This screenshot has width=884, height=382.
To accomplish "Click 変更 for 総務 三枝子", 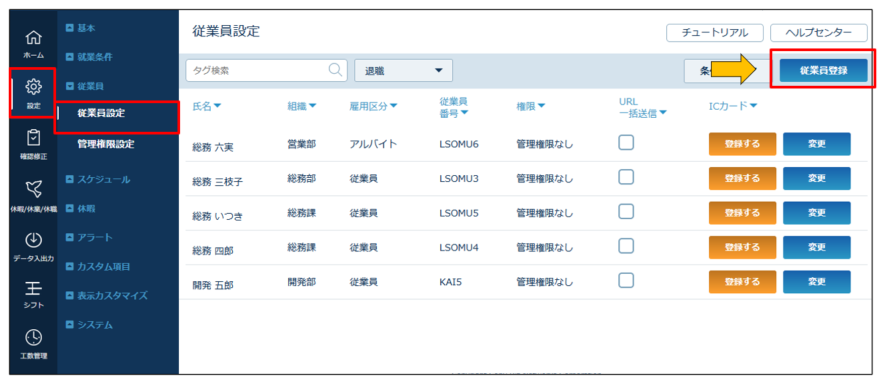I will coord(816,178).
